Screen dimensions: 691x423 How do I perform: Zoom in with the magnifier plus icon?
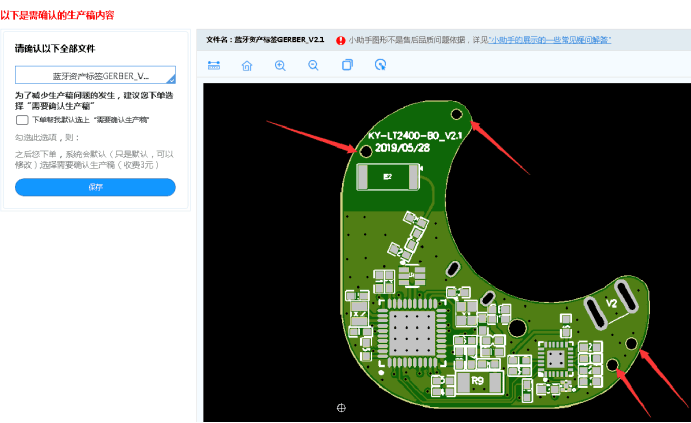click(x=280, y=65)
